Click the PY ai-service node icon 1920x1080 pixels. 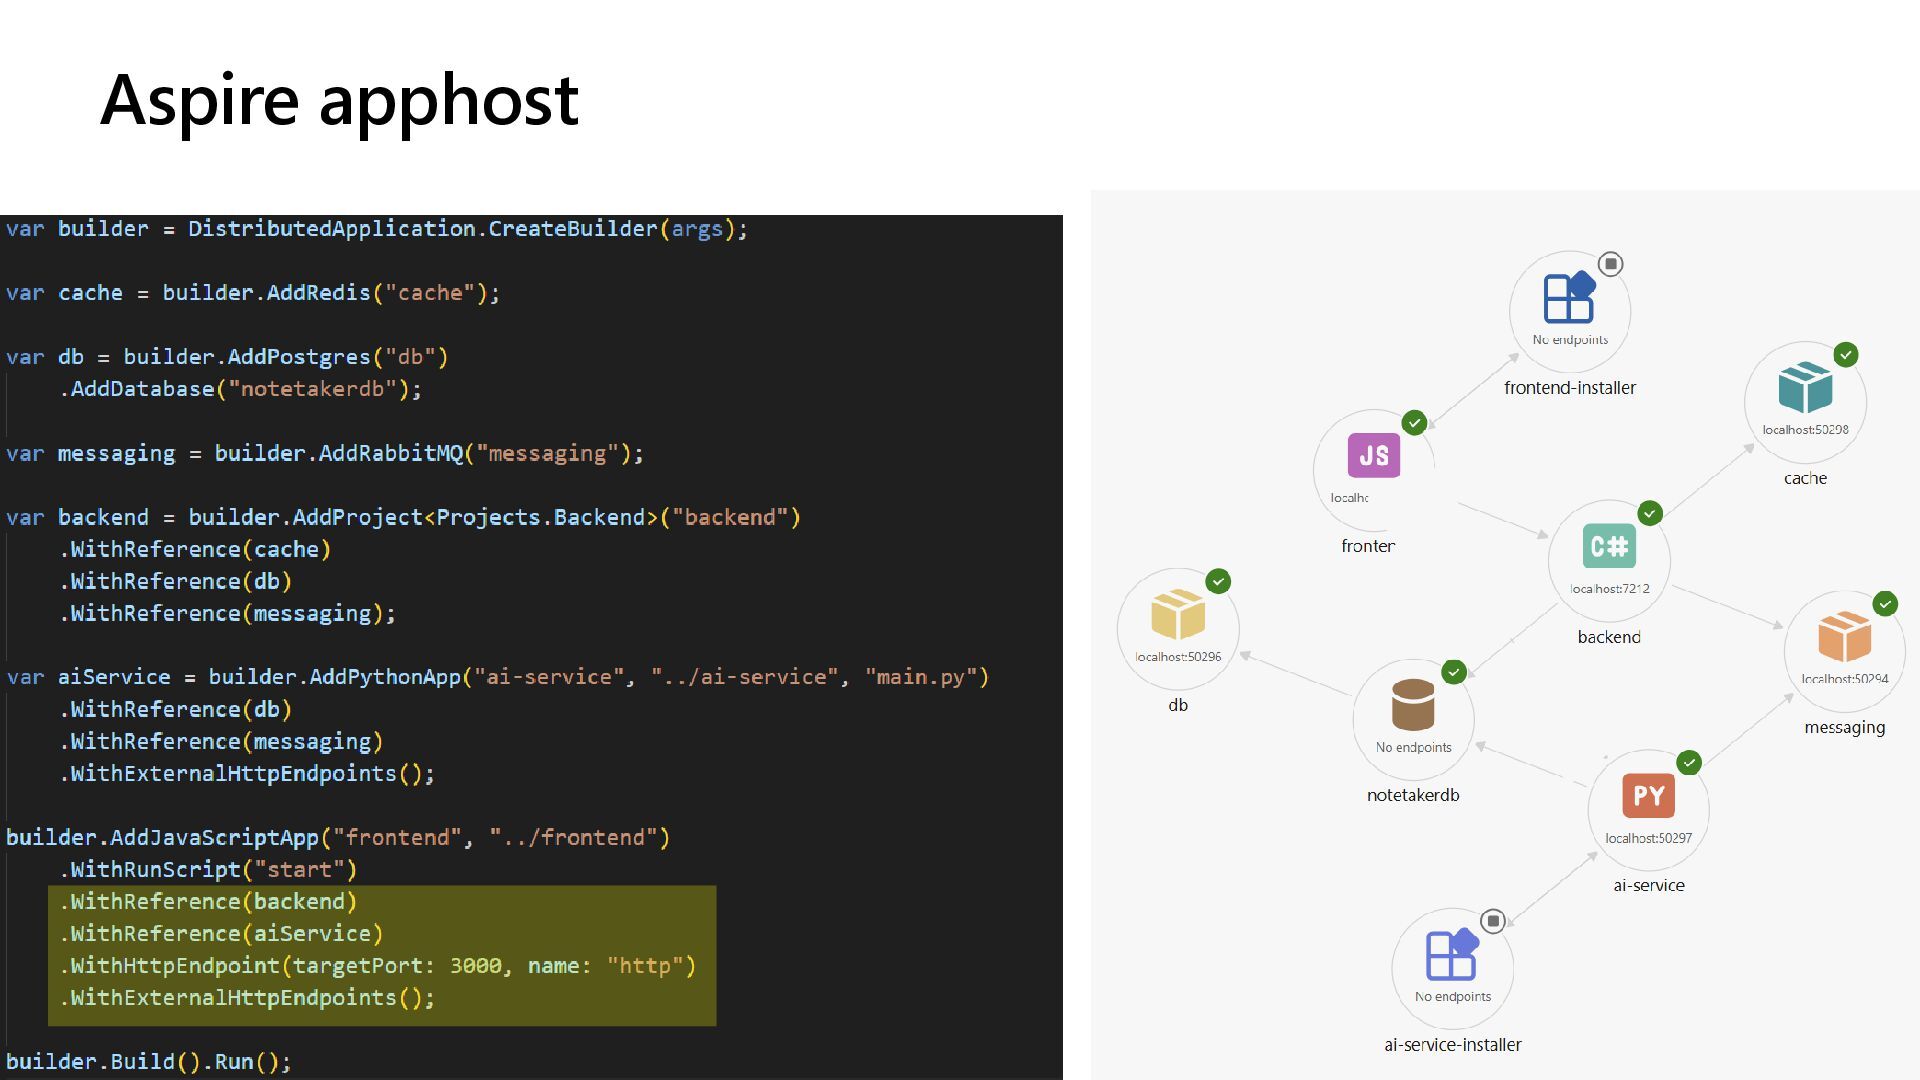click(x=1648, y=796)
